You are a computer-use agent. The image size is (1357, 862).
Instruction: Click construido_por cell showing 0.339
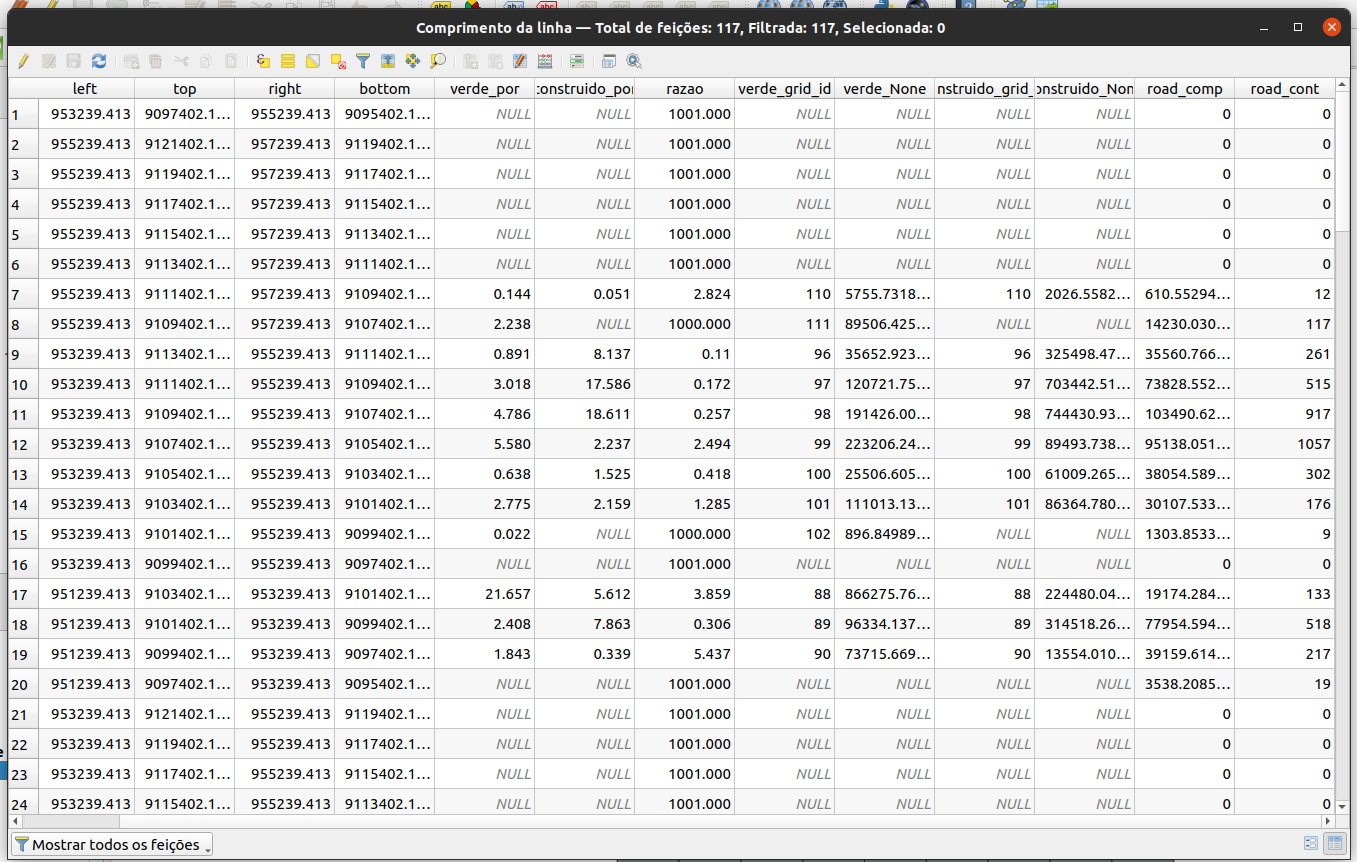[585, 654]
